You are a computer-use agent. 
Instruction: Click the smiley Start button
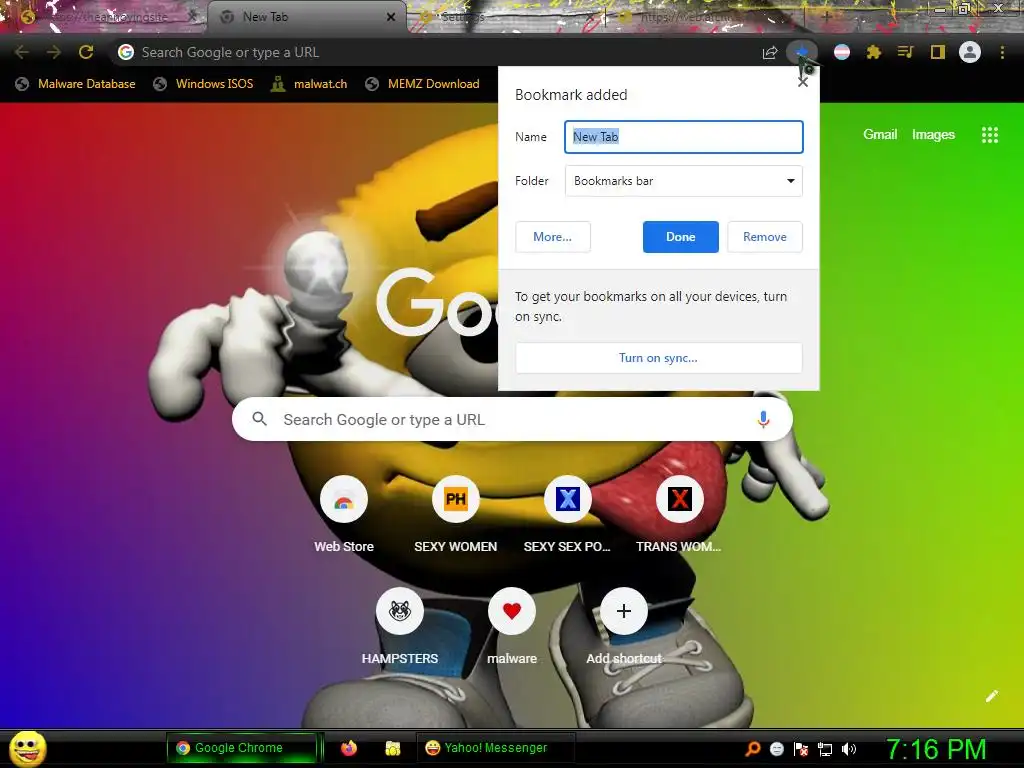pos(28,748)
